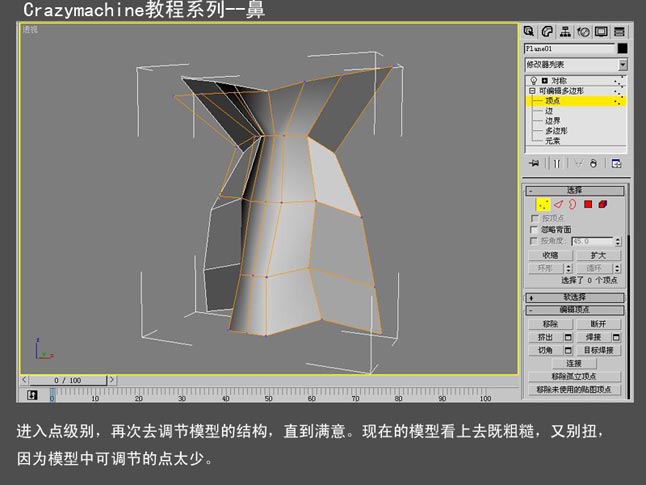The image size is (646, 485).
Task: Click the 循环 spinner arrows
Action: (617, 269)
